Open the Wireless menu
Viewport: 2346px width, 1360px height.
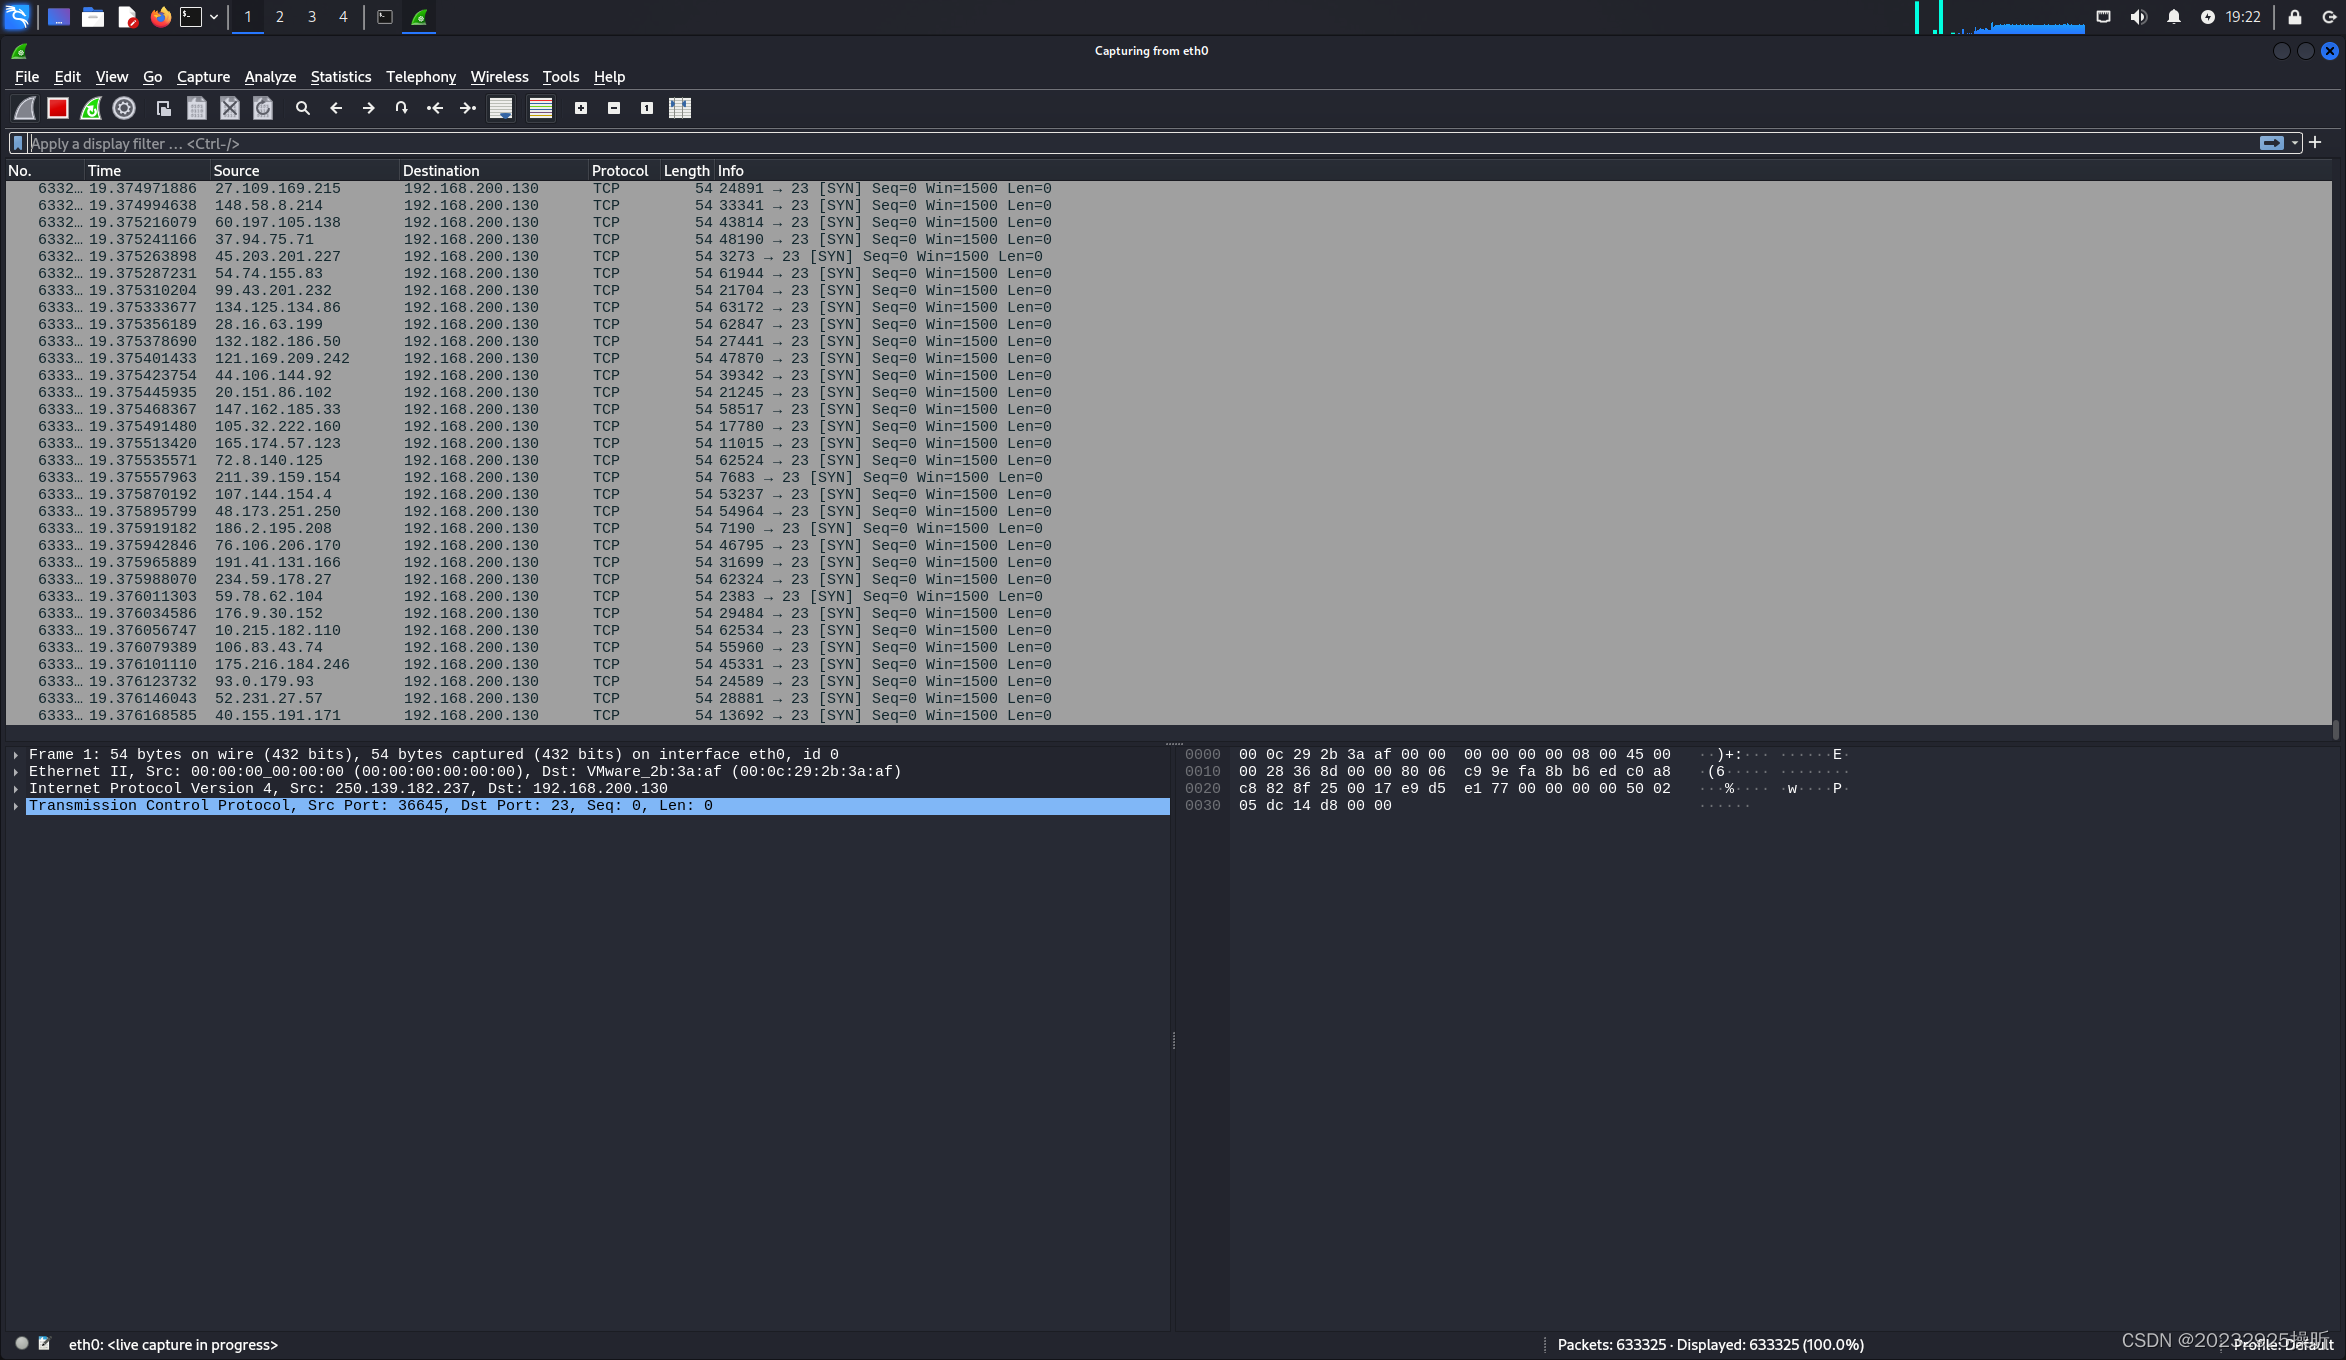tap(499, 77)
